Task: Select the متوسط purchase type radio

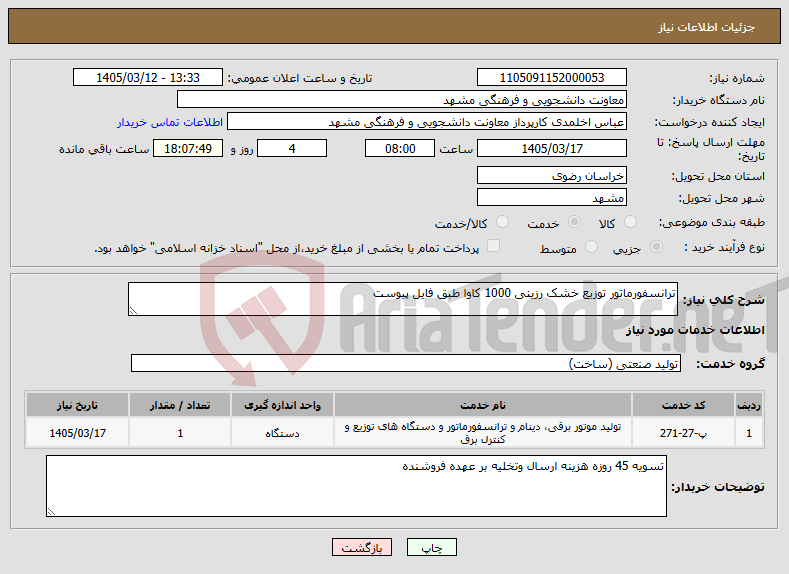Action: tap(592, 247)
